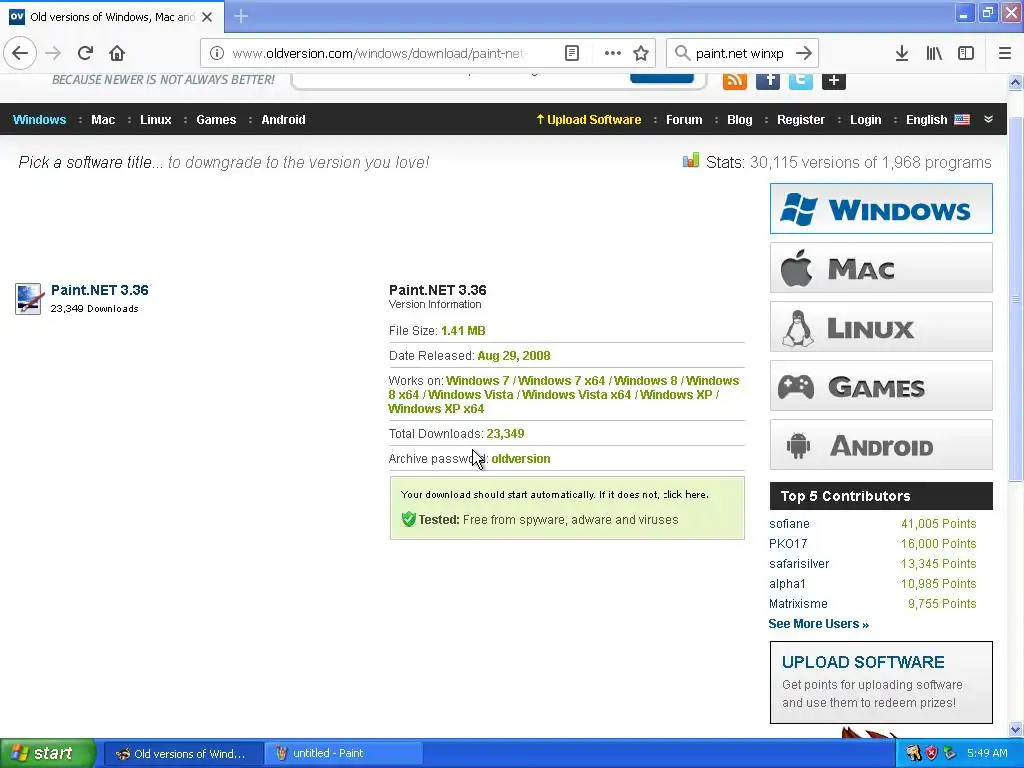Click the large Linux sidebar button
Screen dimensions: 1024x768
[881, 327]
